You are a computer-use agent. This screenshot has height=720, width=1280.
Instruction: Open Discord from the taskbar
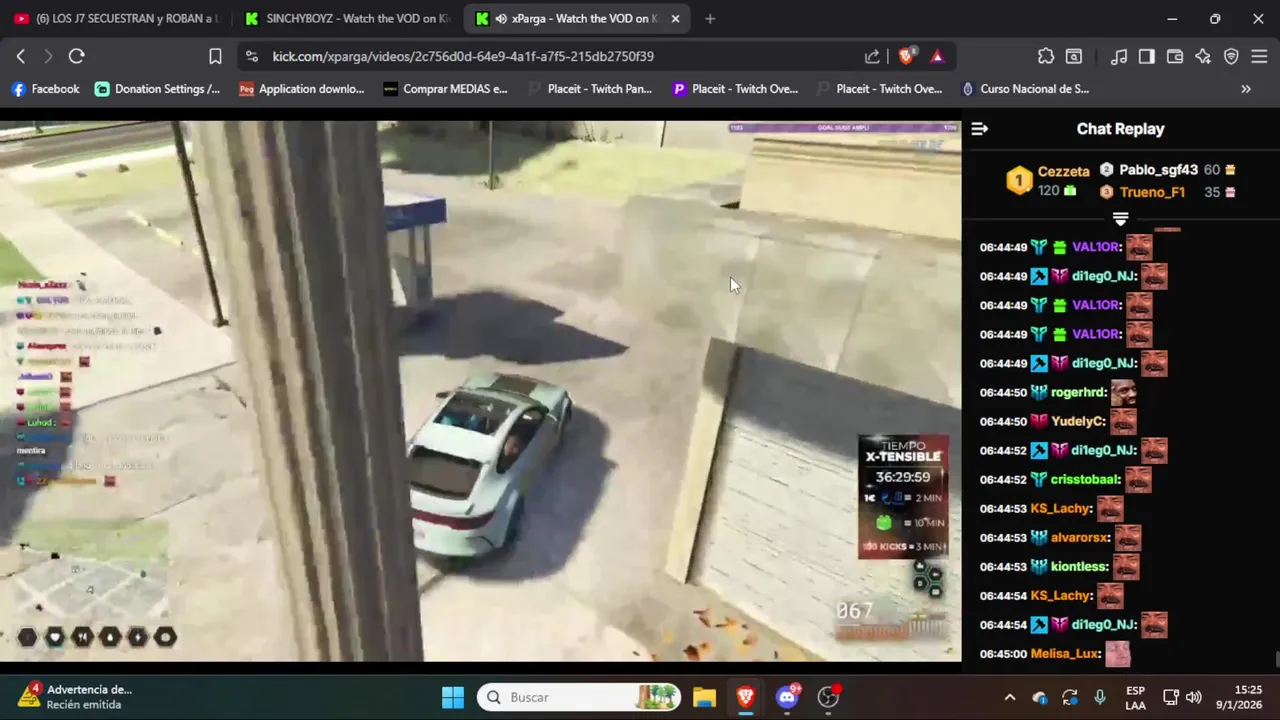click(x=787, y=697)
